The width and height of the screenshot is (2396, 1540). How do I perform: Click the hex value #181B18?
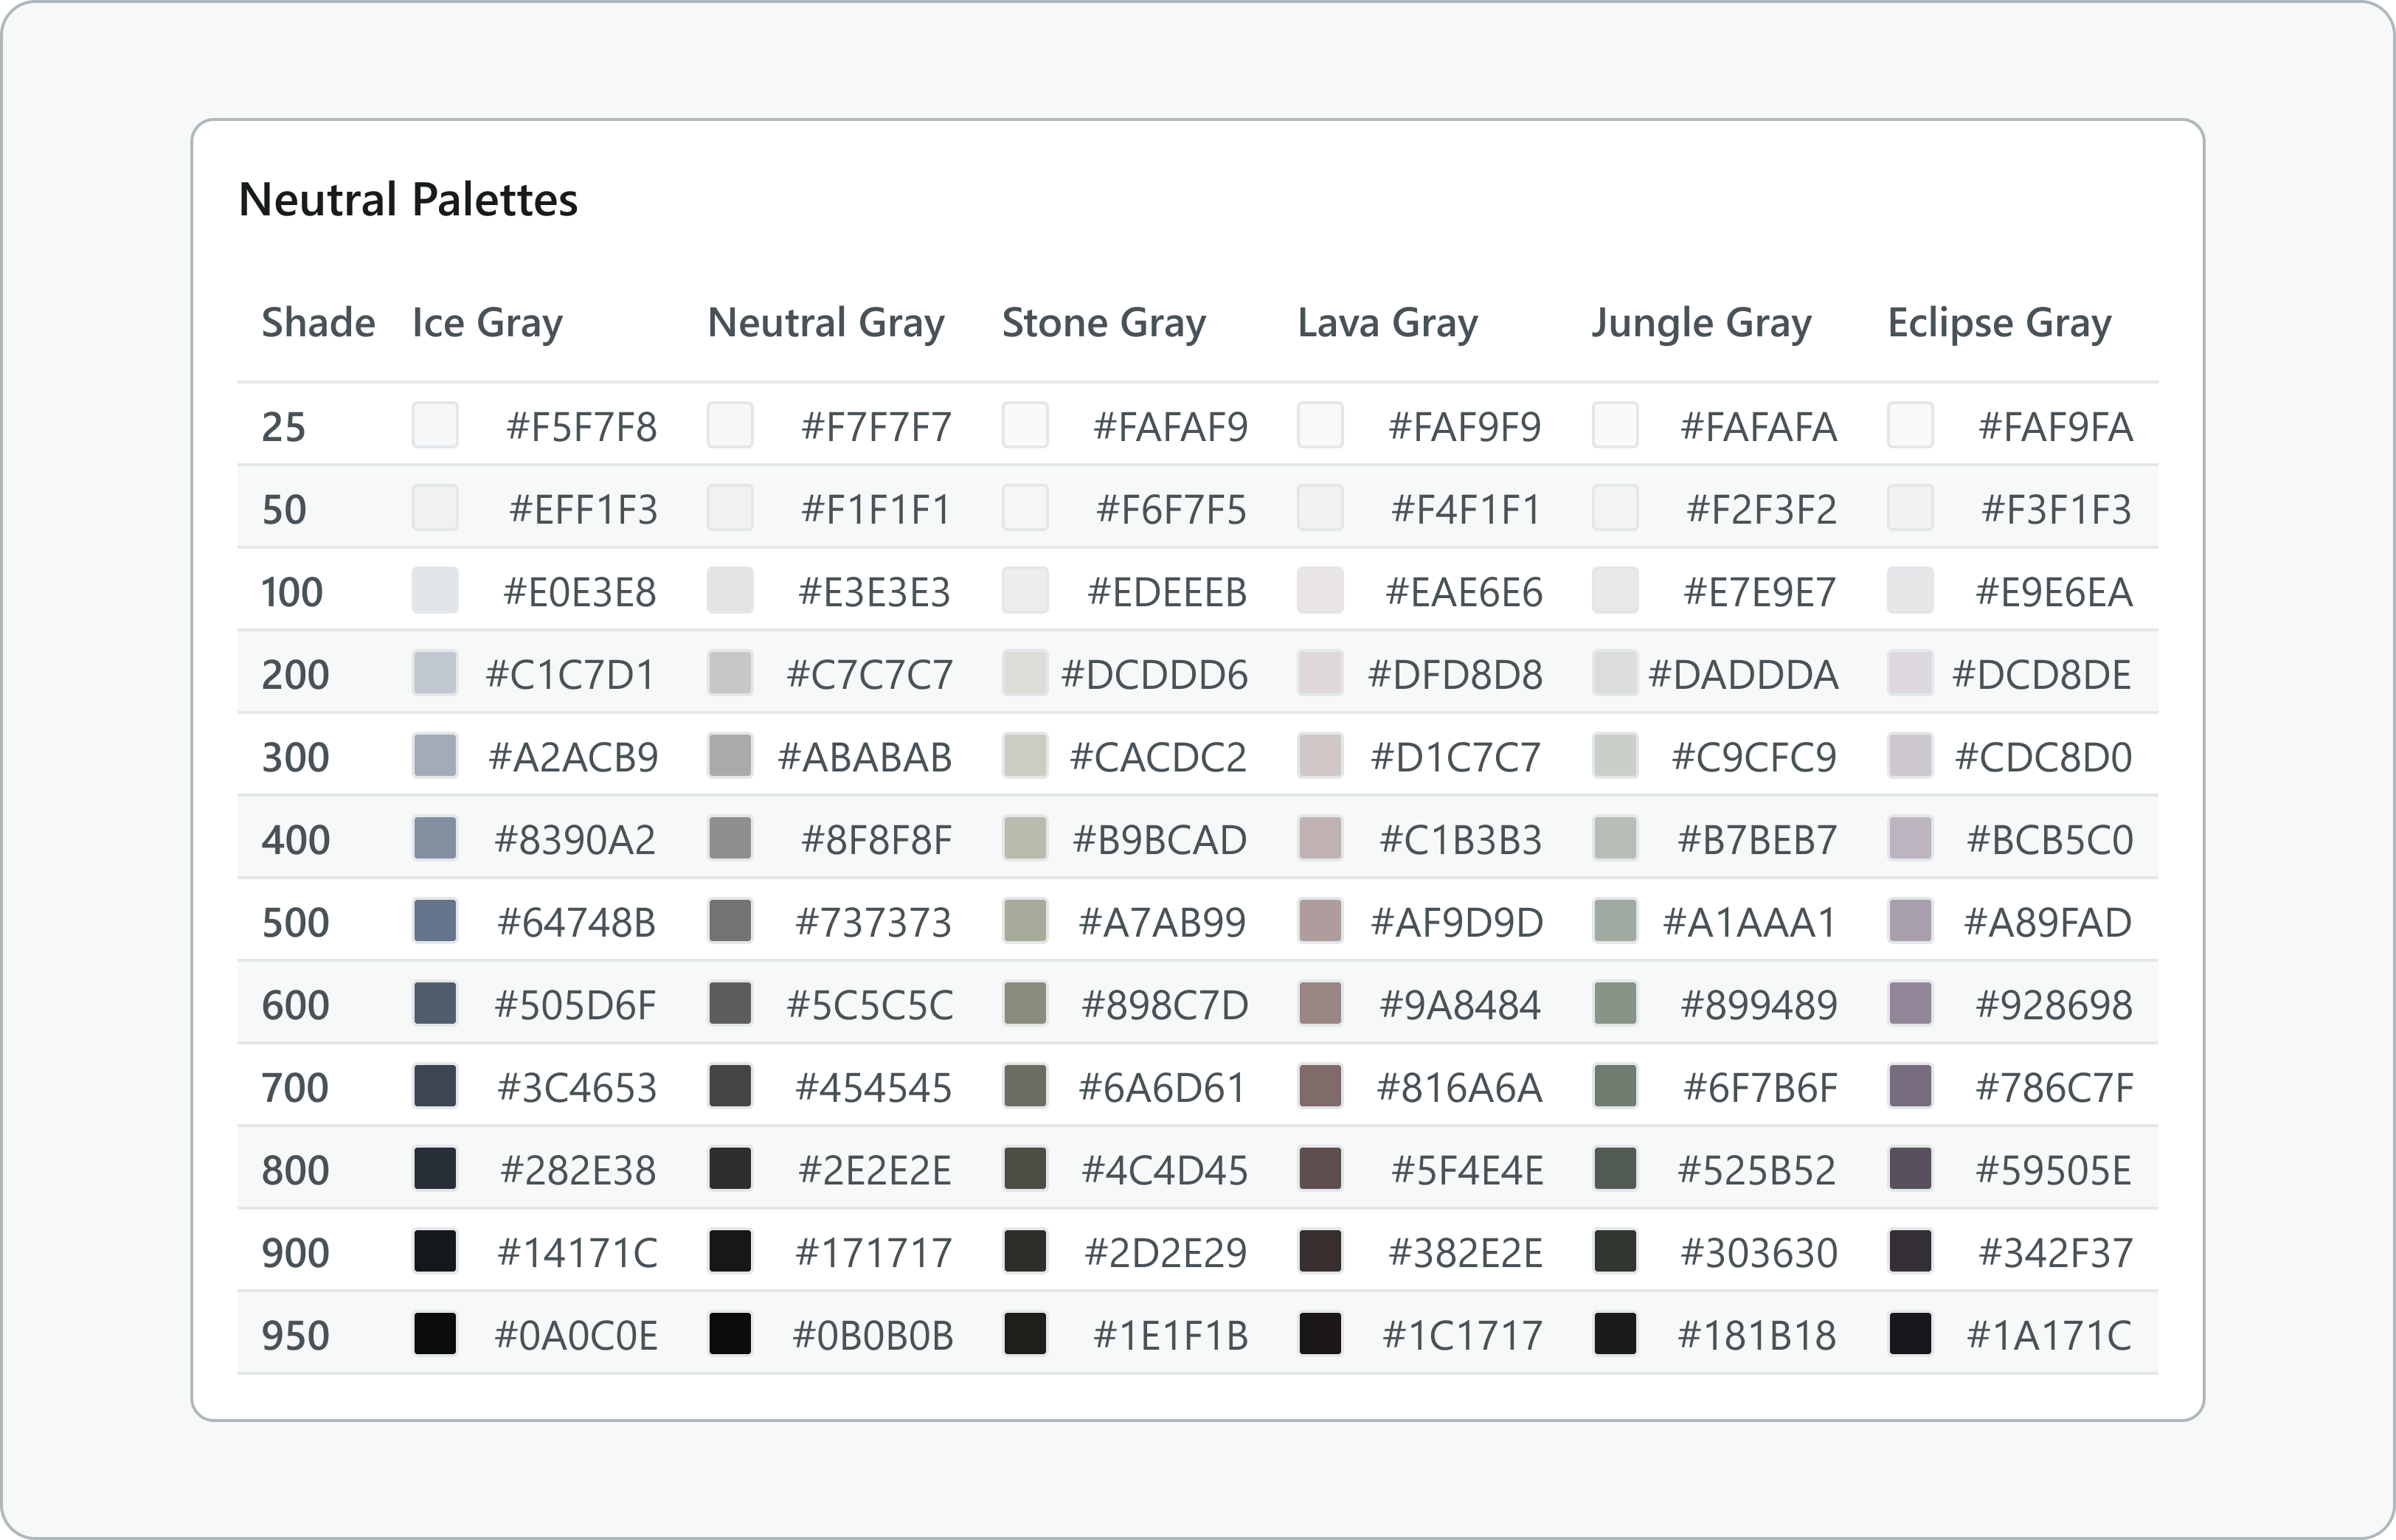click(x=1757, y=1336)
